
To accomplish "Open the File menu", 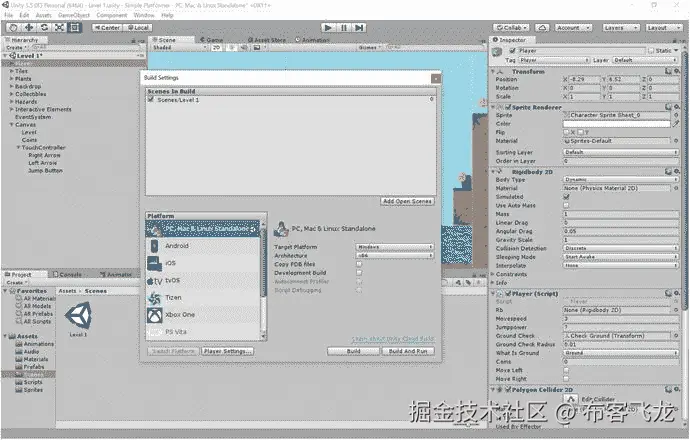I will coord(8,15).
